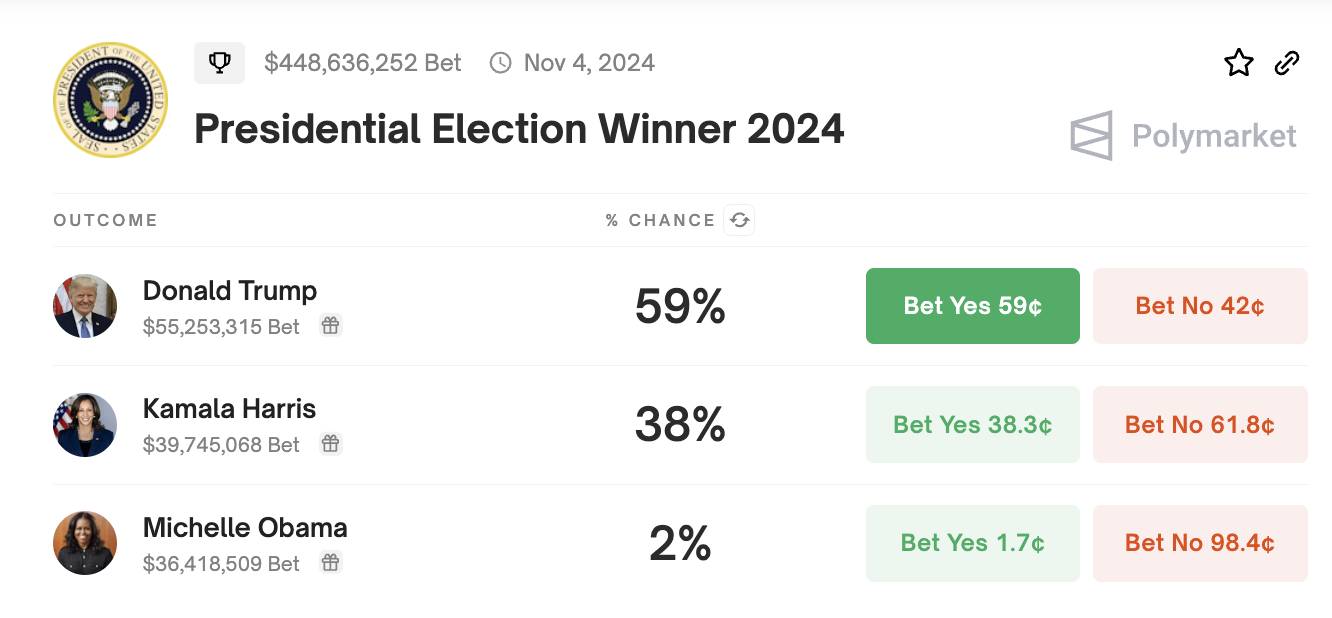The height and width of the screenshot is (618, 1332).
Task: Click the trophy icon badge
Action: click(x=219, y=63)
